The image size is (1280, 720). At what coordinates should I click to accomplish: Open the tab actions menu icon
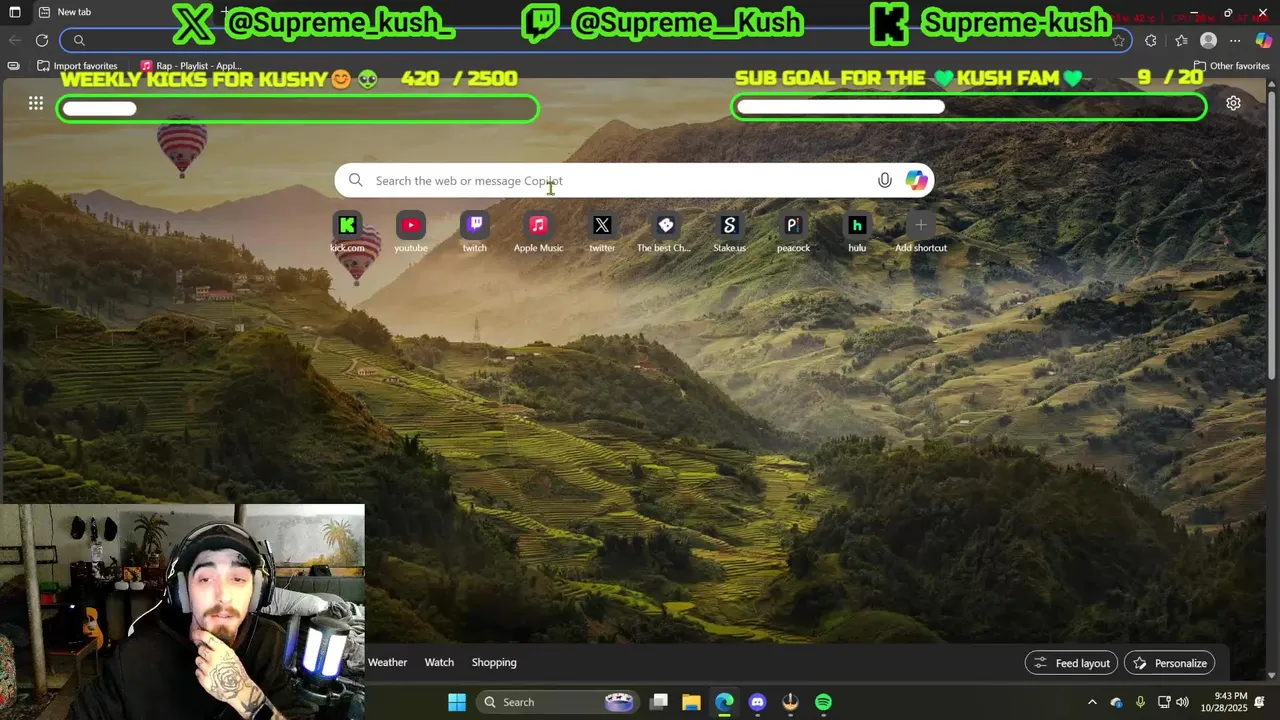click(14, 12)
